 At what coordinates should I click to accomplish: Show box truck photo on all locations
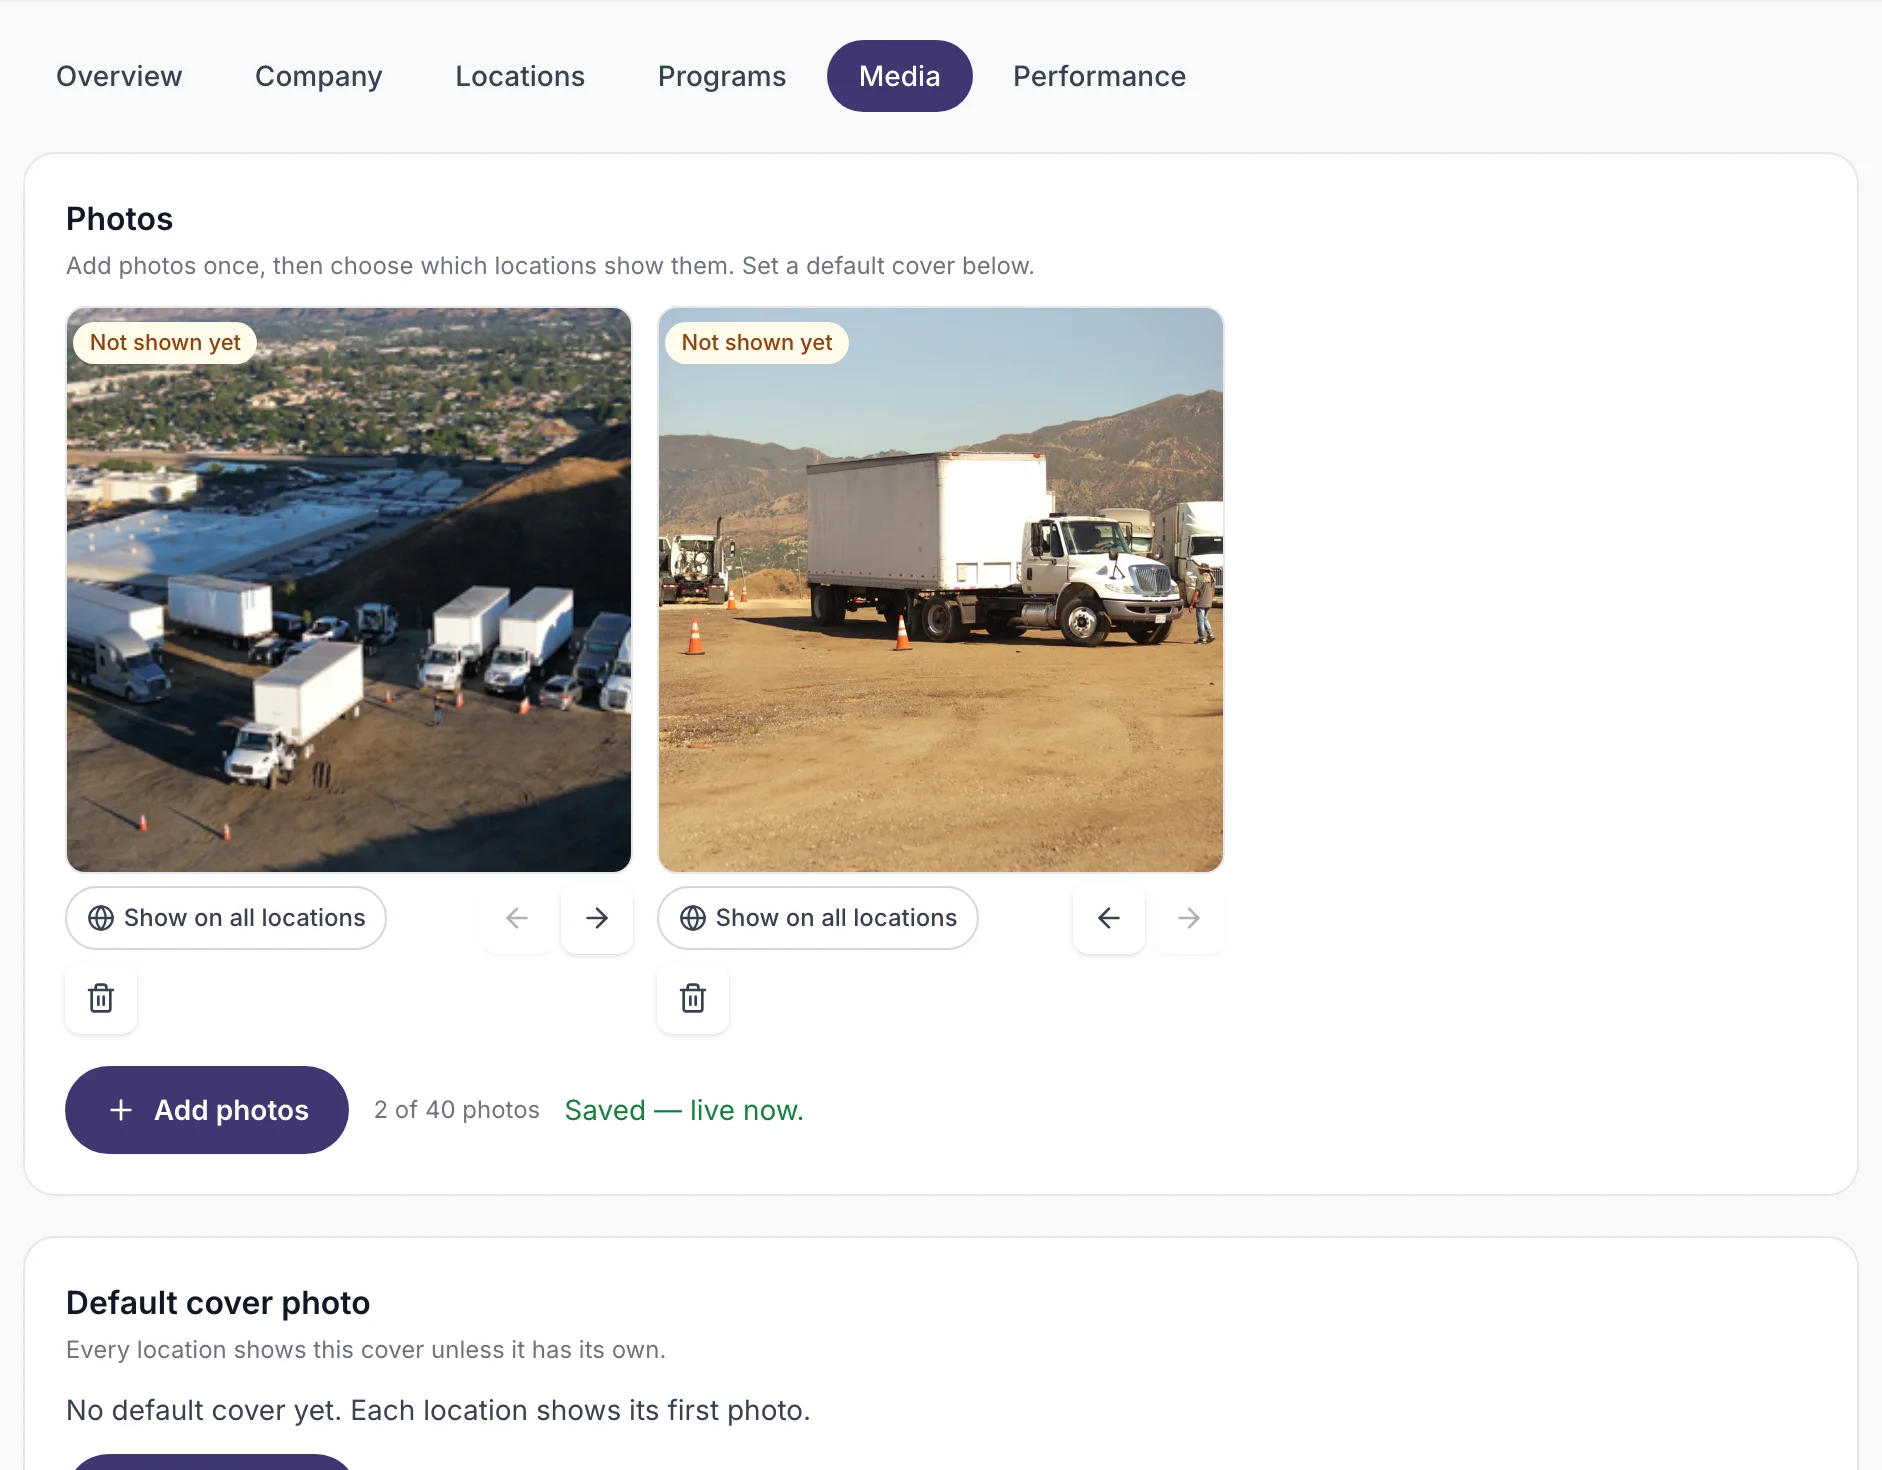tap(818, 918)
